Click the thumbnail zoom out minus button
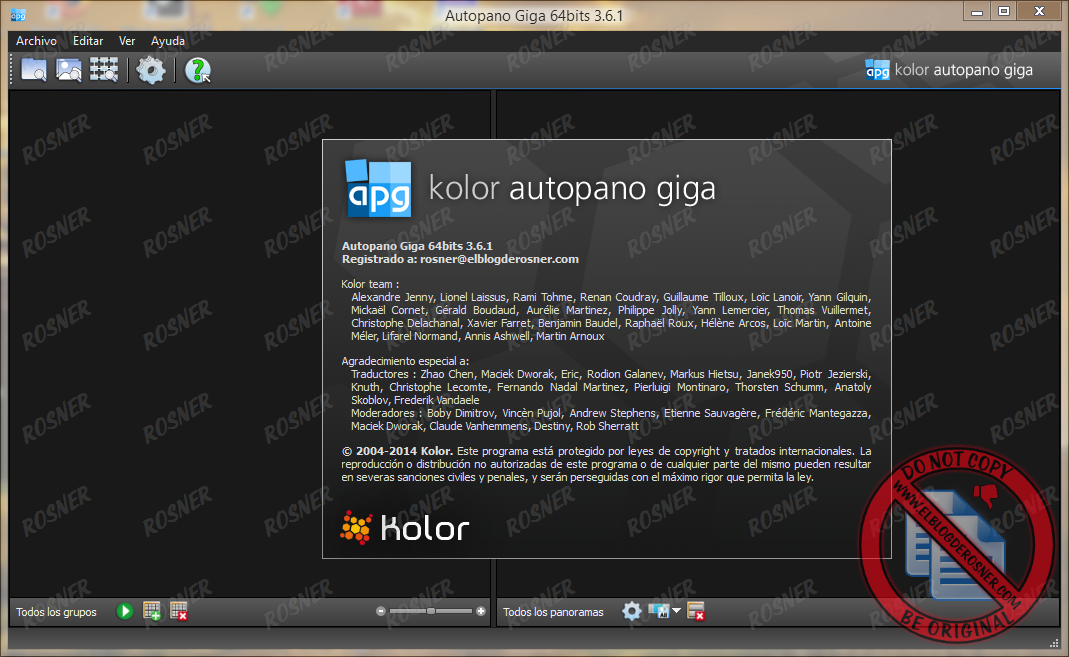Image resolution: width=1069 pixels, height=657 pixels. 381,611
